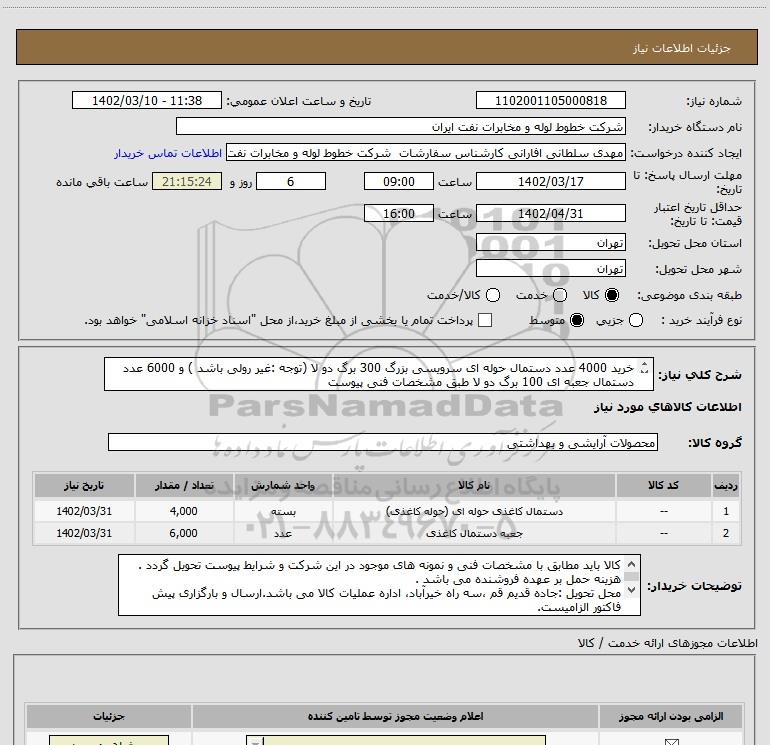Click the ردیف column header
The width and height of the screenshot is (770, 745).
coord(726,485)
